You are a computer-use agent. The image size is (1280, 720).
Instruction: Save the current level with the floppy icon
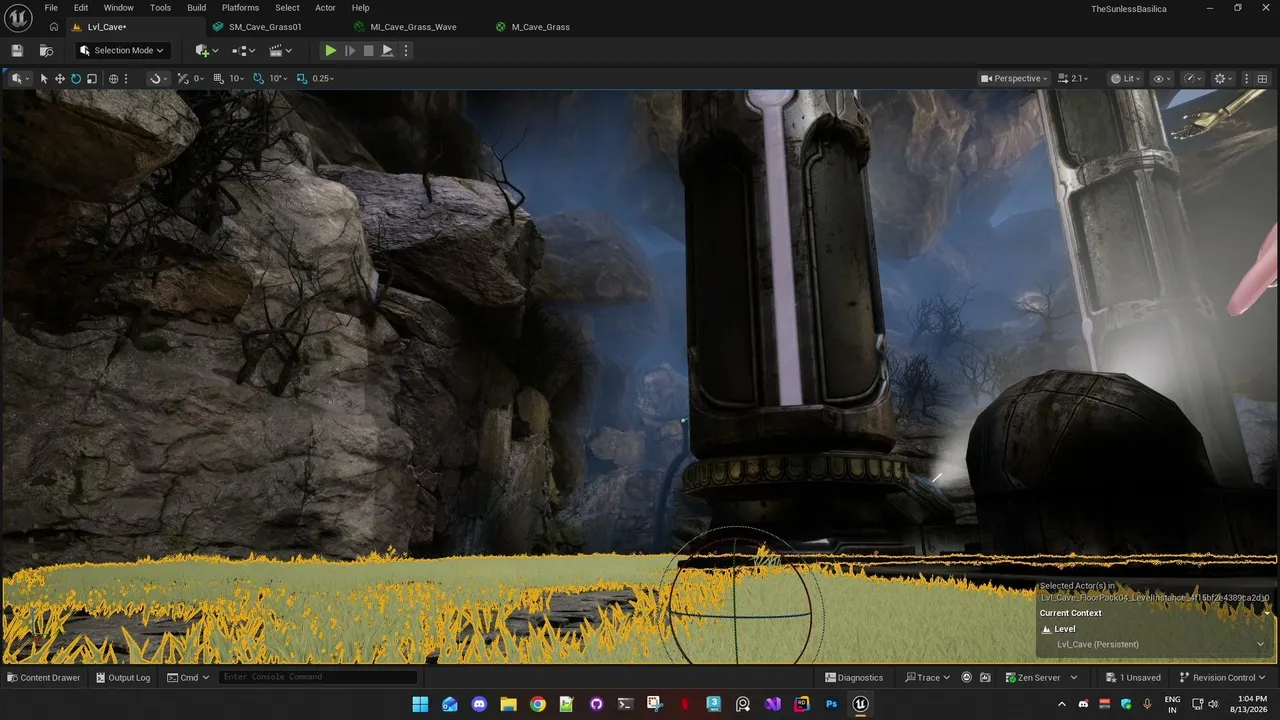(17, 51)
